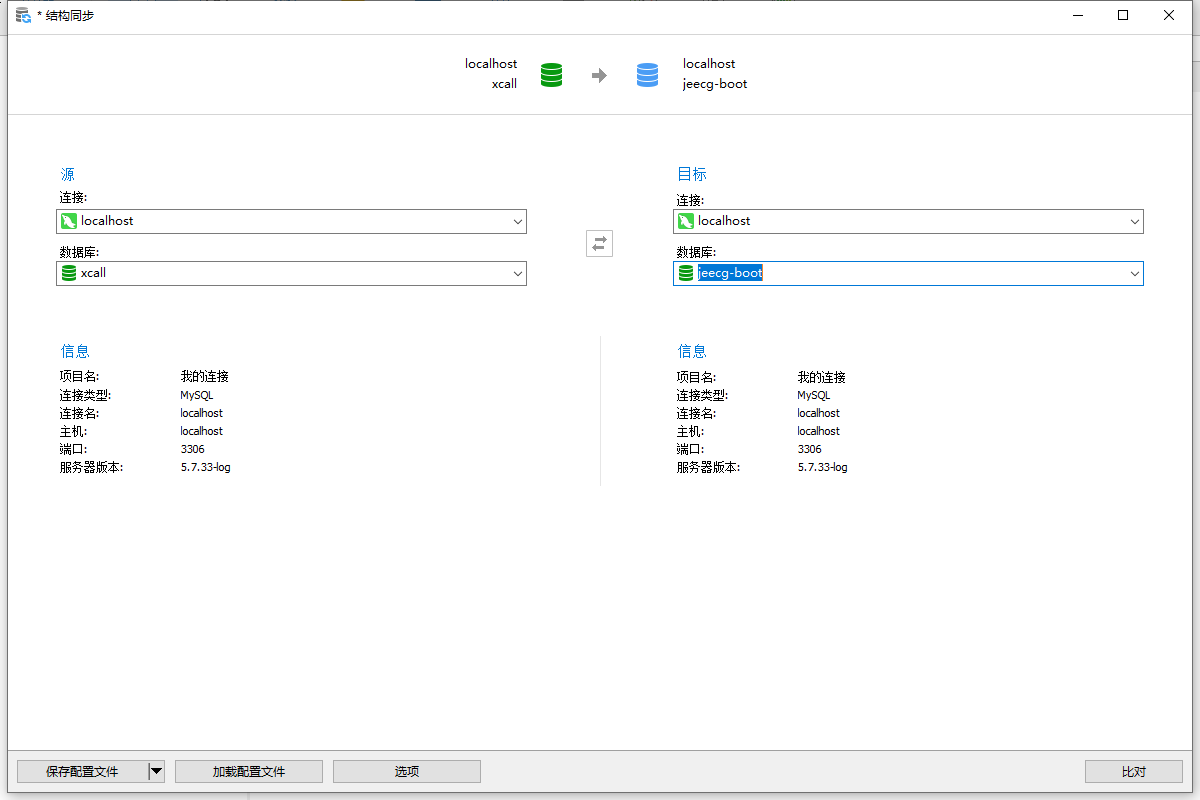The height and width of the screenshot is (800, 1200).
Task: Click the 5.7.33-log server version text
Action: pyautogui.click(x=203, y=467)
